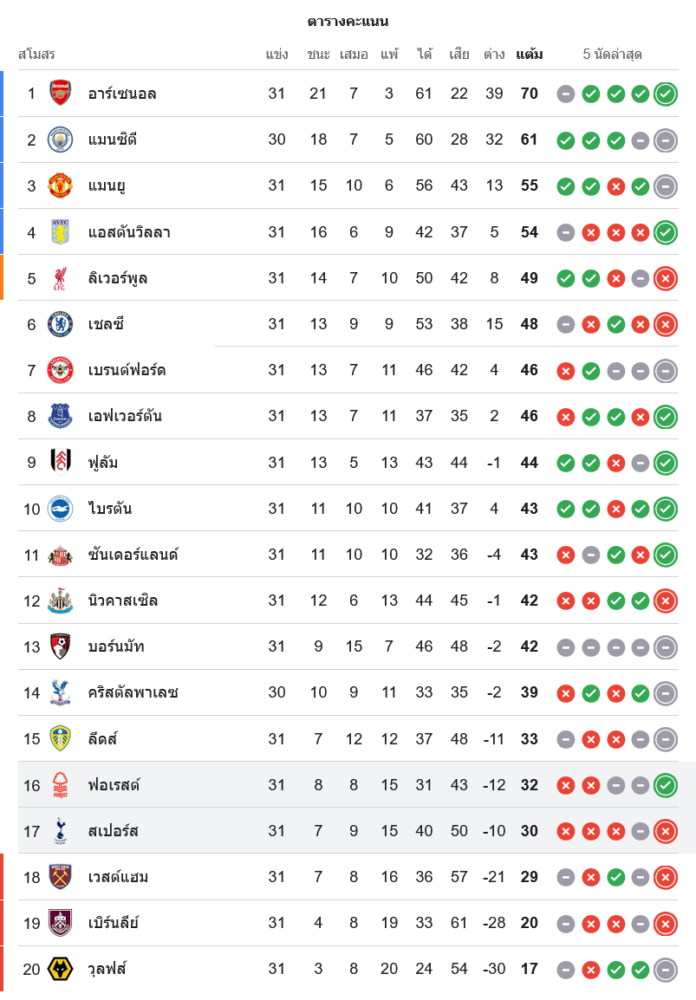Open the เบรนต์ฟอร์ด team link

click(x=127, y=370)
